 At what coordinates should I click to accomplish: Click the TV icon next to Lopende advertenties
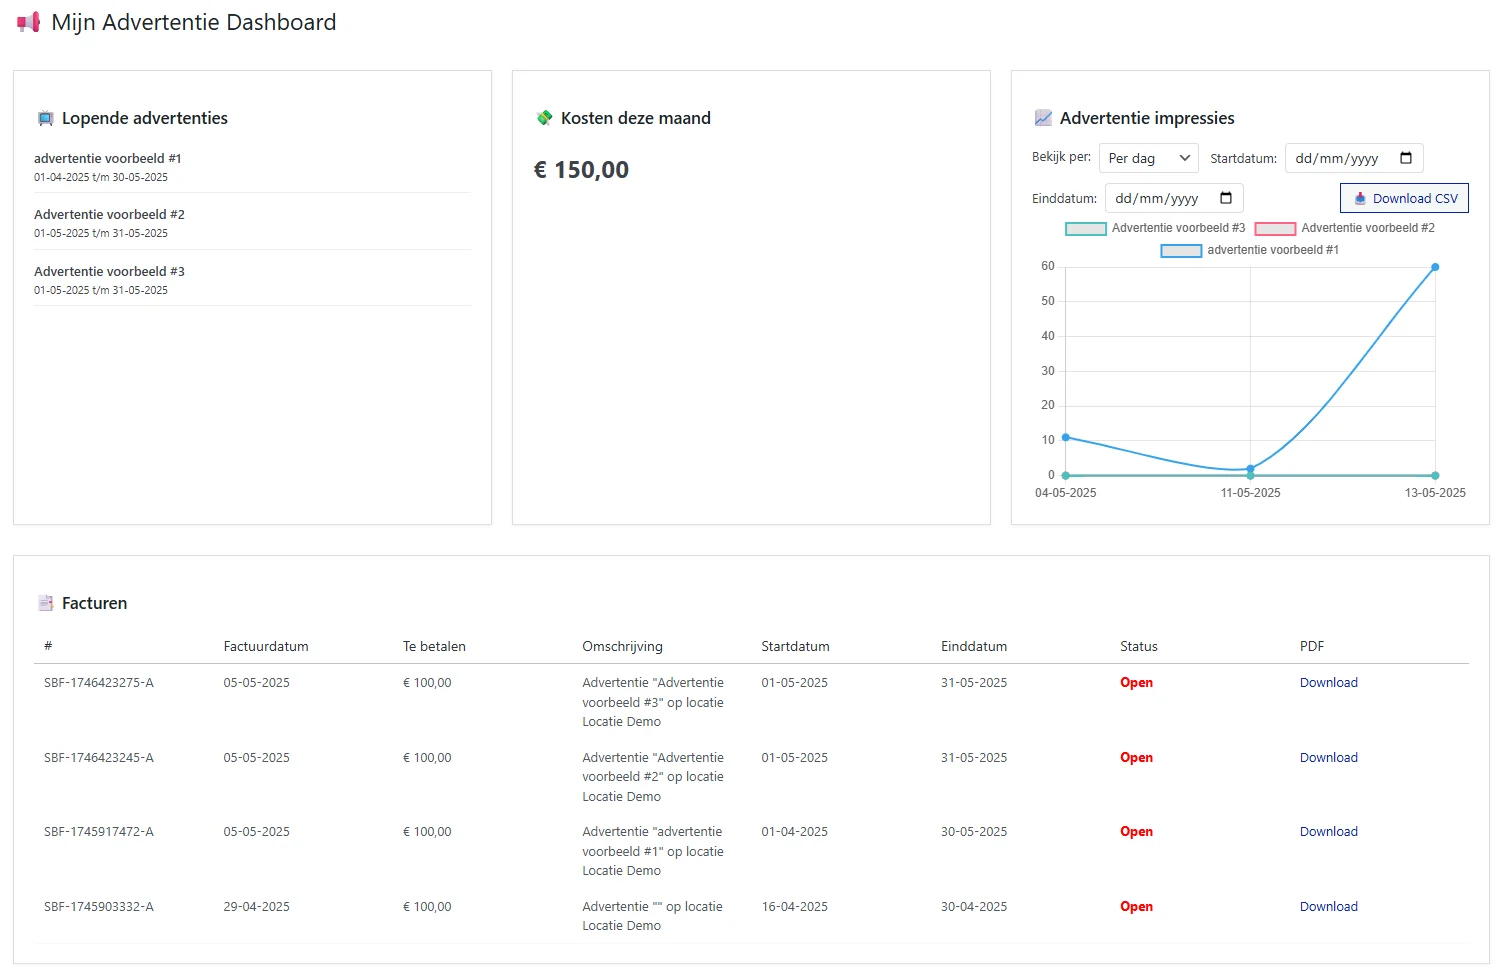point(45,118)
